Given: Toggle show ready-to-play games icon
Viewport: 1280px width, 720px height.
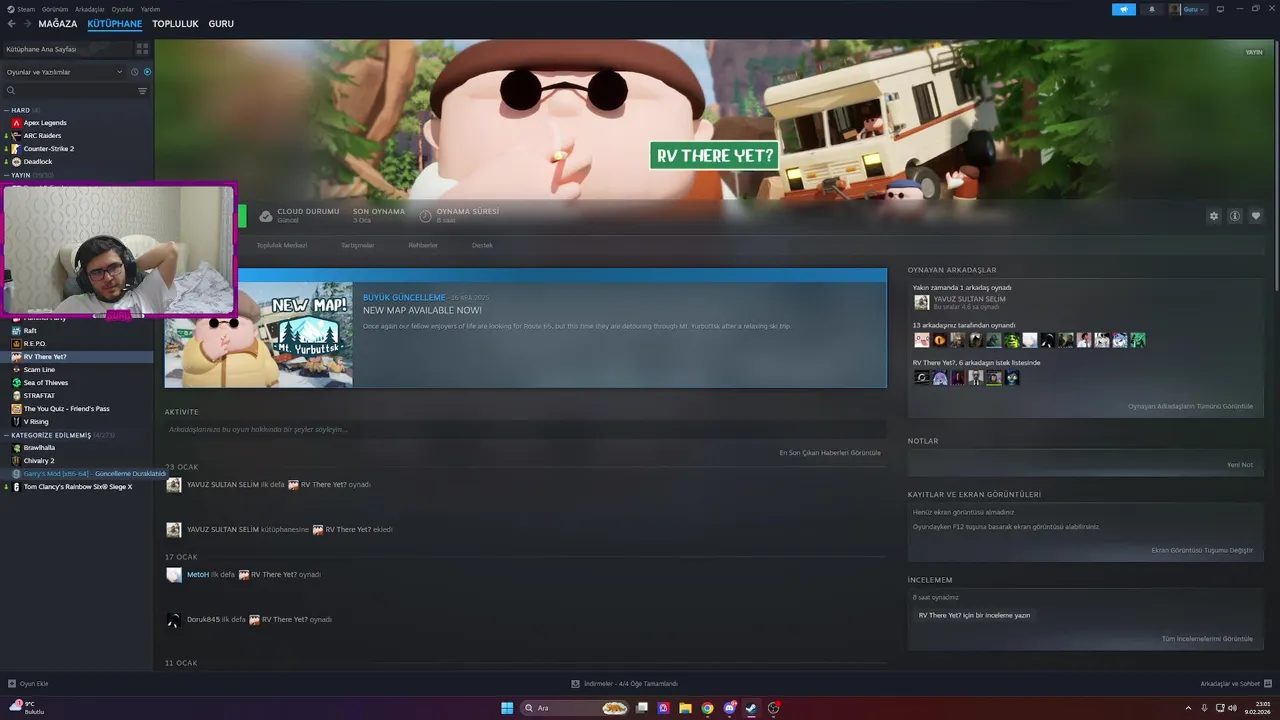Looking at the screenshot, I should point(147,72).
